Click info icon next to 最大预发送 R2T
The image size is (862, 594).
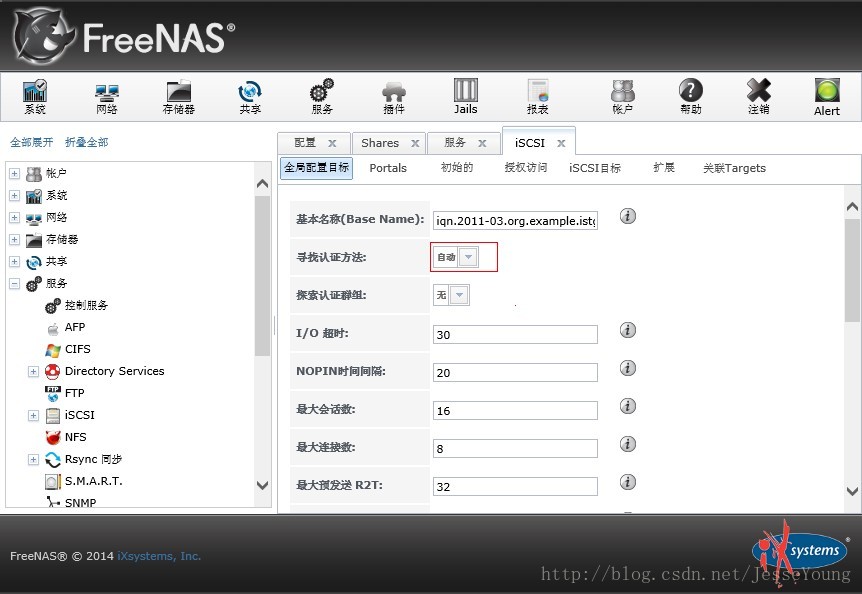pos(628,481)
